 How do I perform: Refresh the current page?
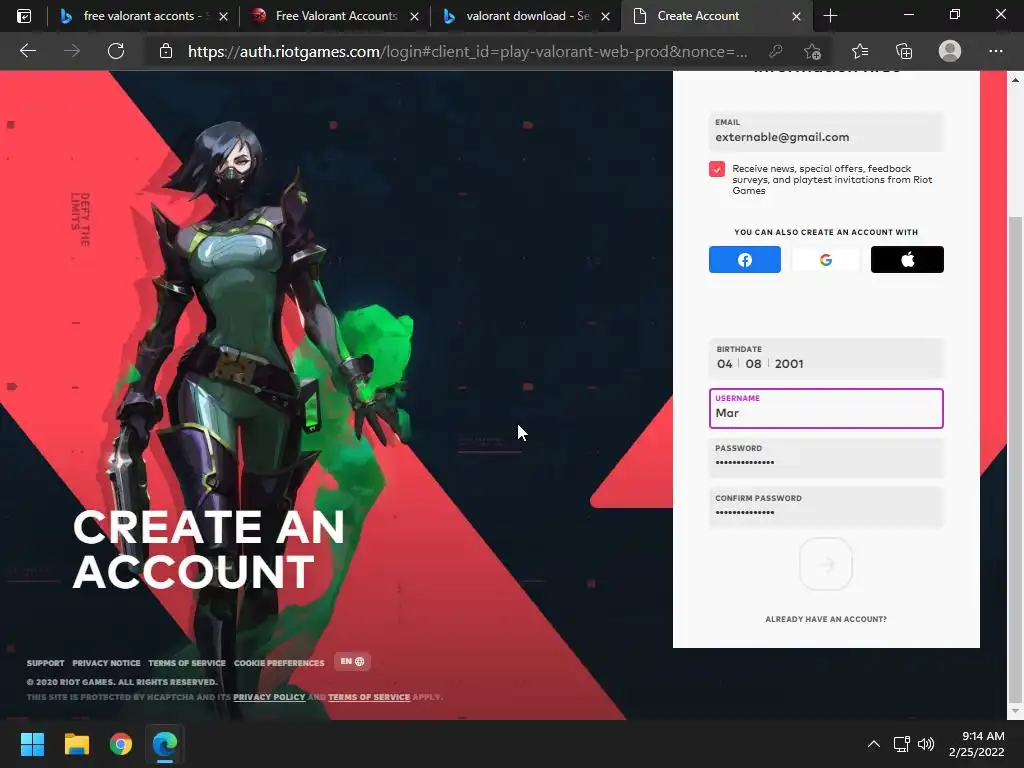pos(116,51)
